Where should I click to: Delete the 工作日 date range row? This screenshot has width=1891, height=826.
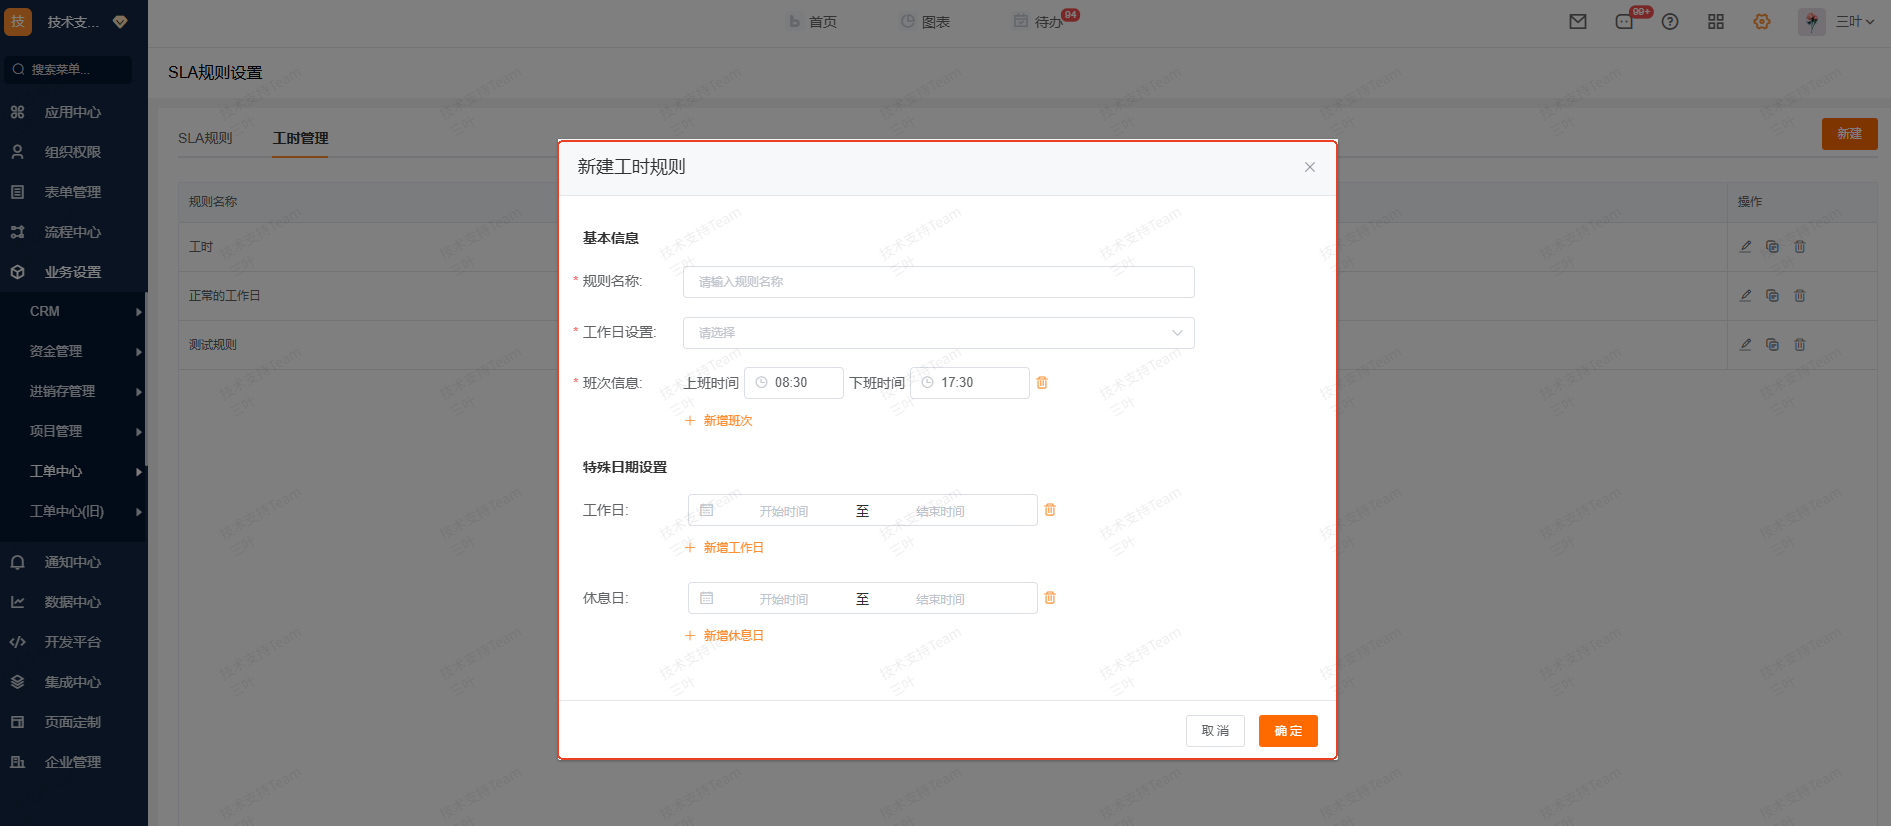point(1050,510)
